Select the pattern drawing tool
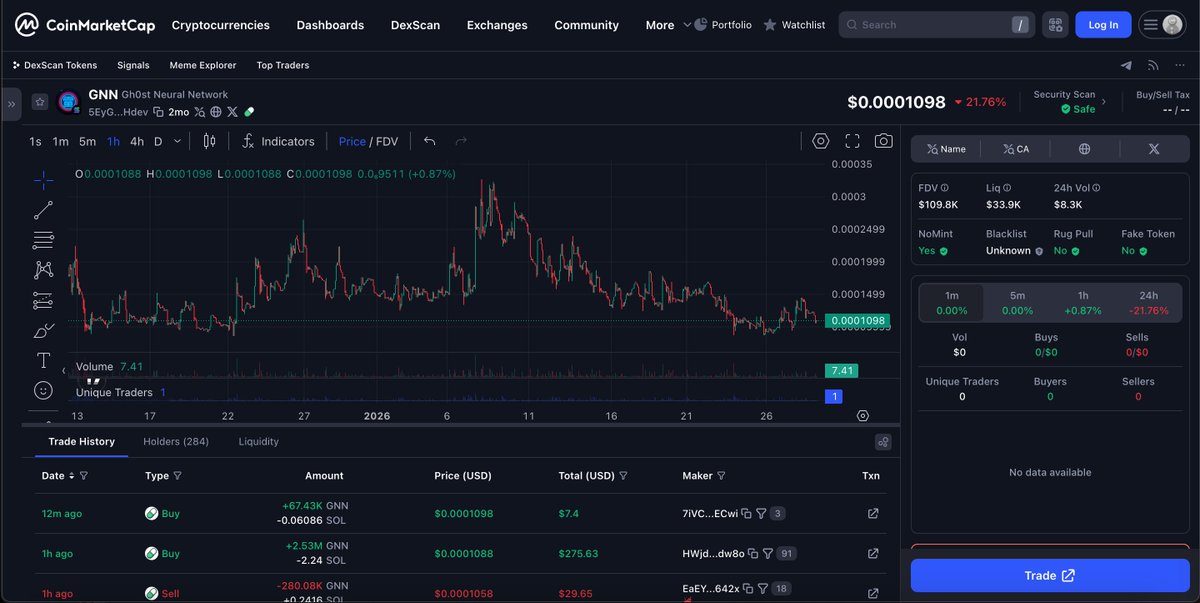The height and width of the screenshot is (603, 1200). [x=43, y=270]
